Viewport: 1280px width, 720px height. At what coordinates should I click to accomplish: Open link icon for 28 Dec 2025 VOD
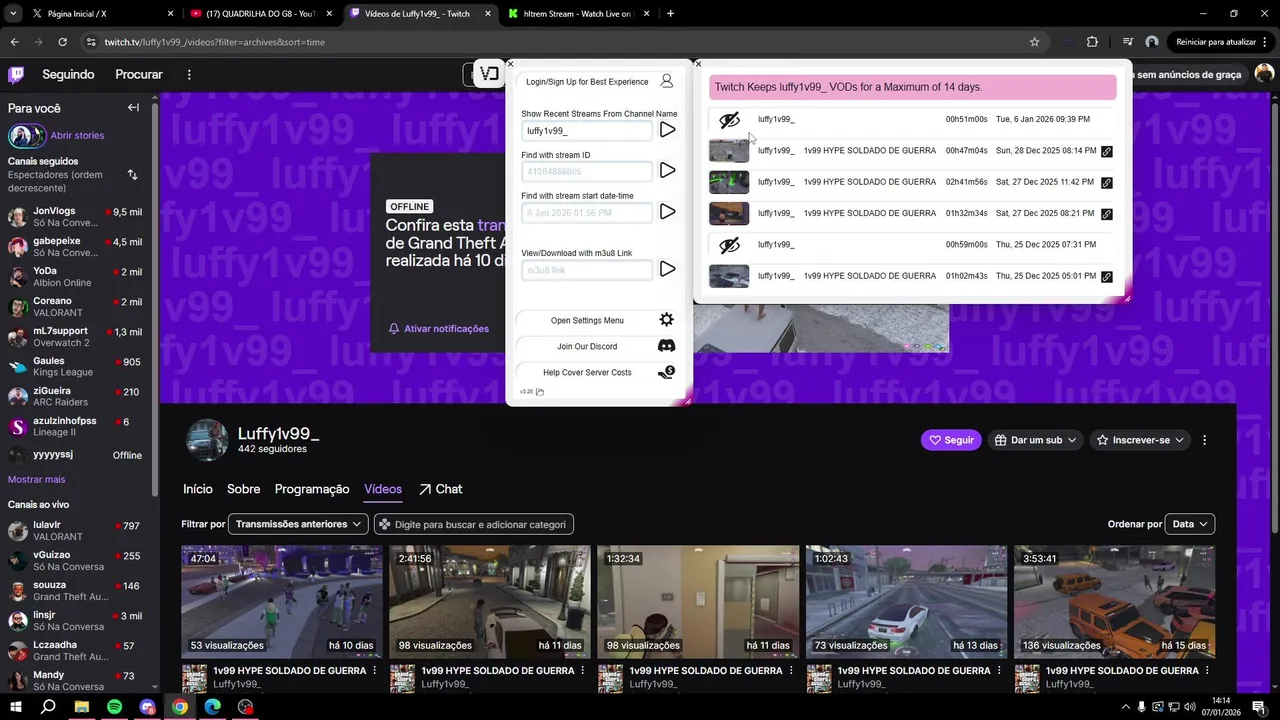pyautogui.click(x=1107, y=151)
